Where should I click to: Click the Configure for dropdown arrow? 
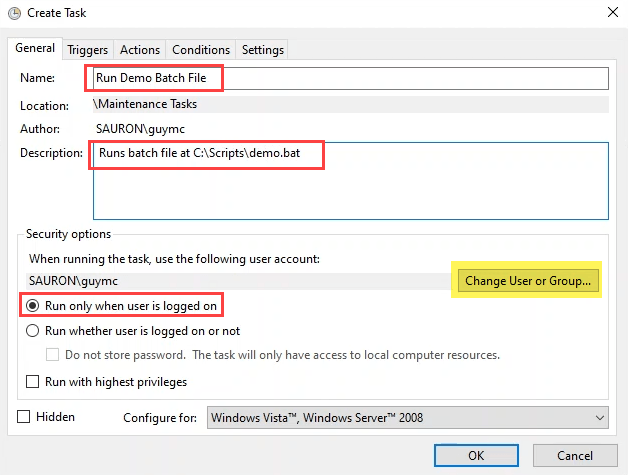point(599,417)
